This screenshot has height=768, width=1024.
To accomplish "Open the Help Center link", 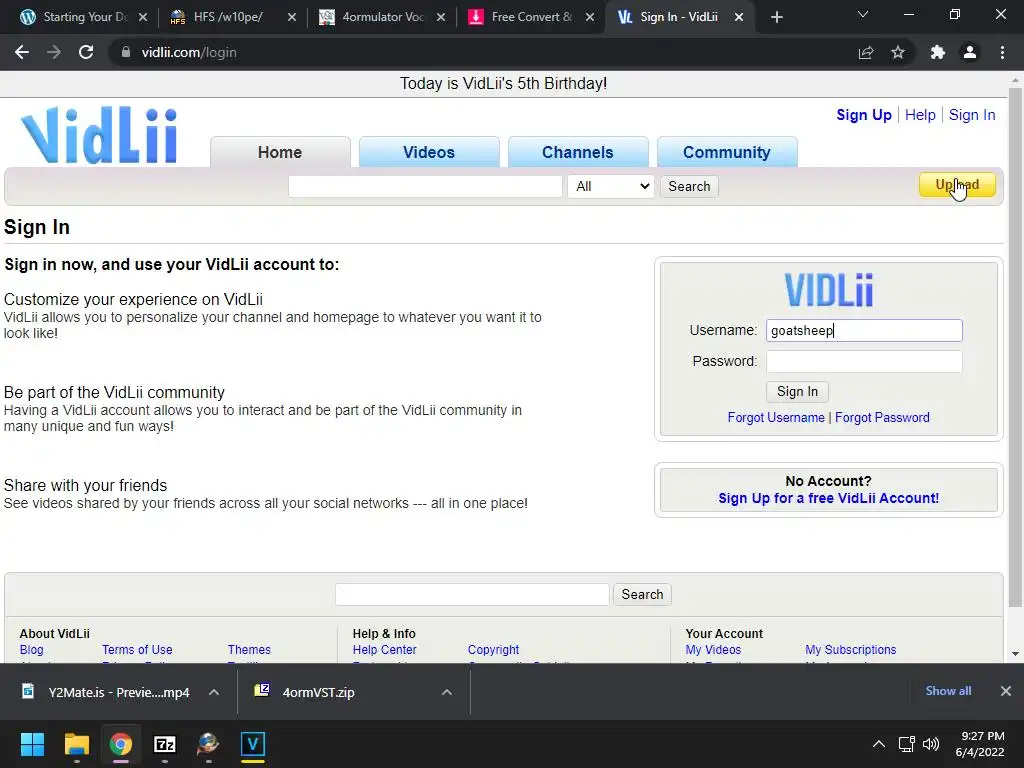I will point(384,650).
